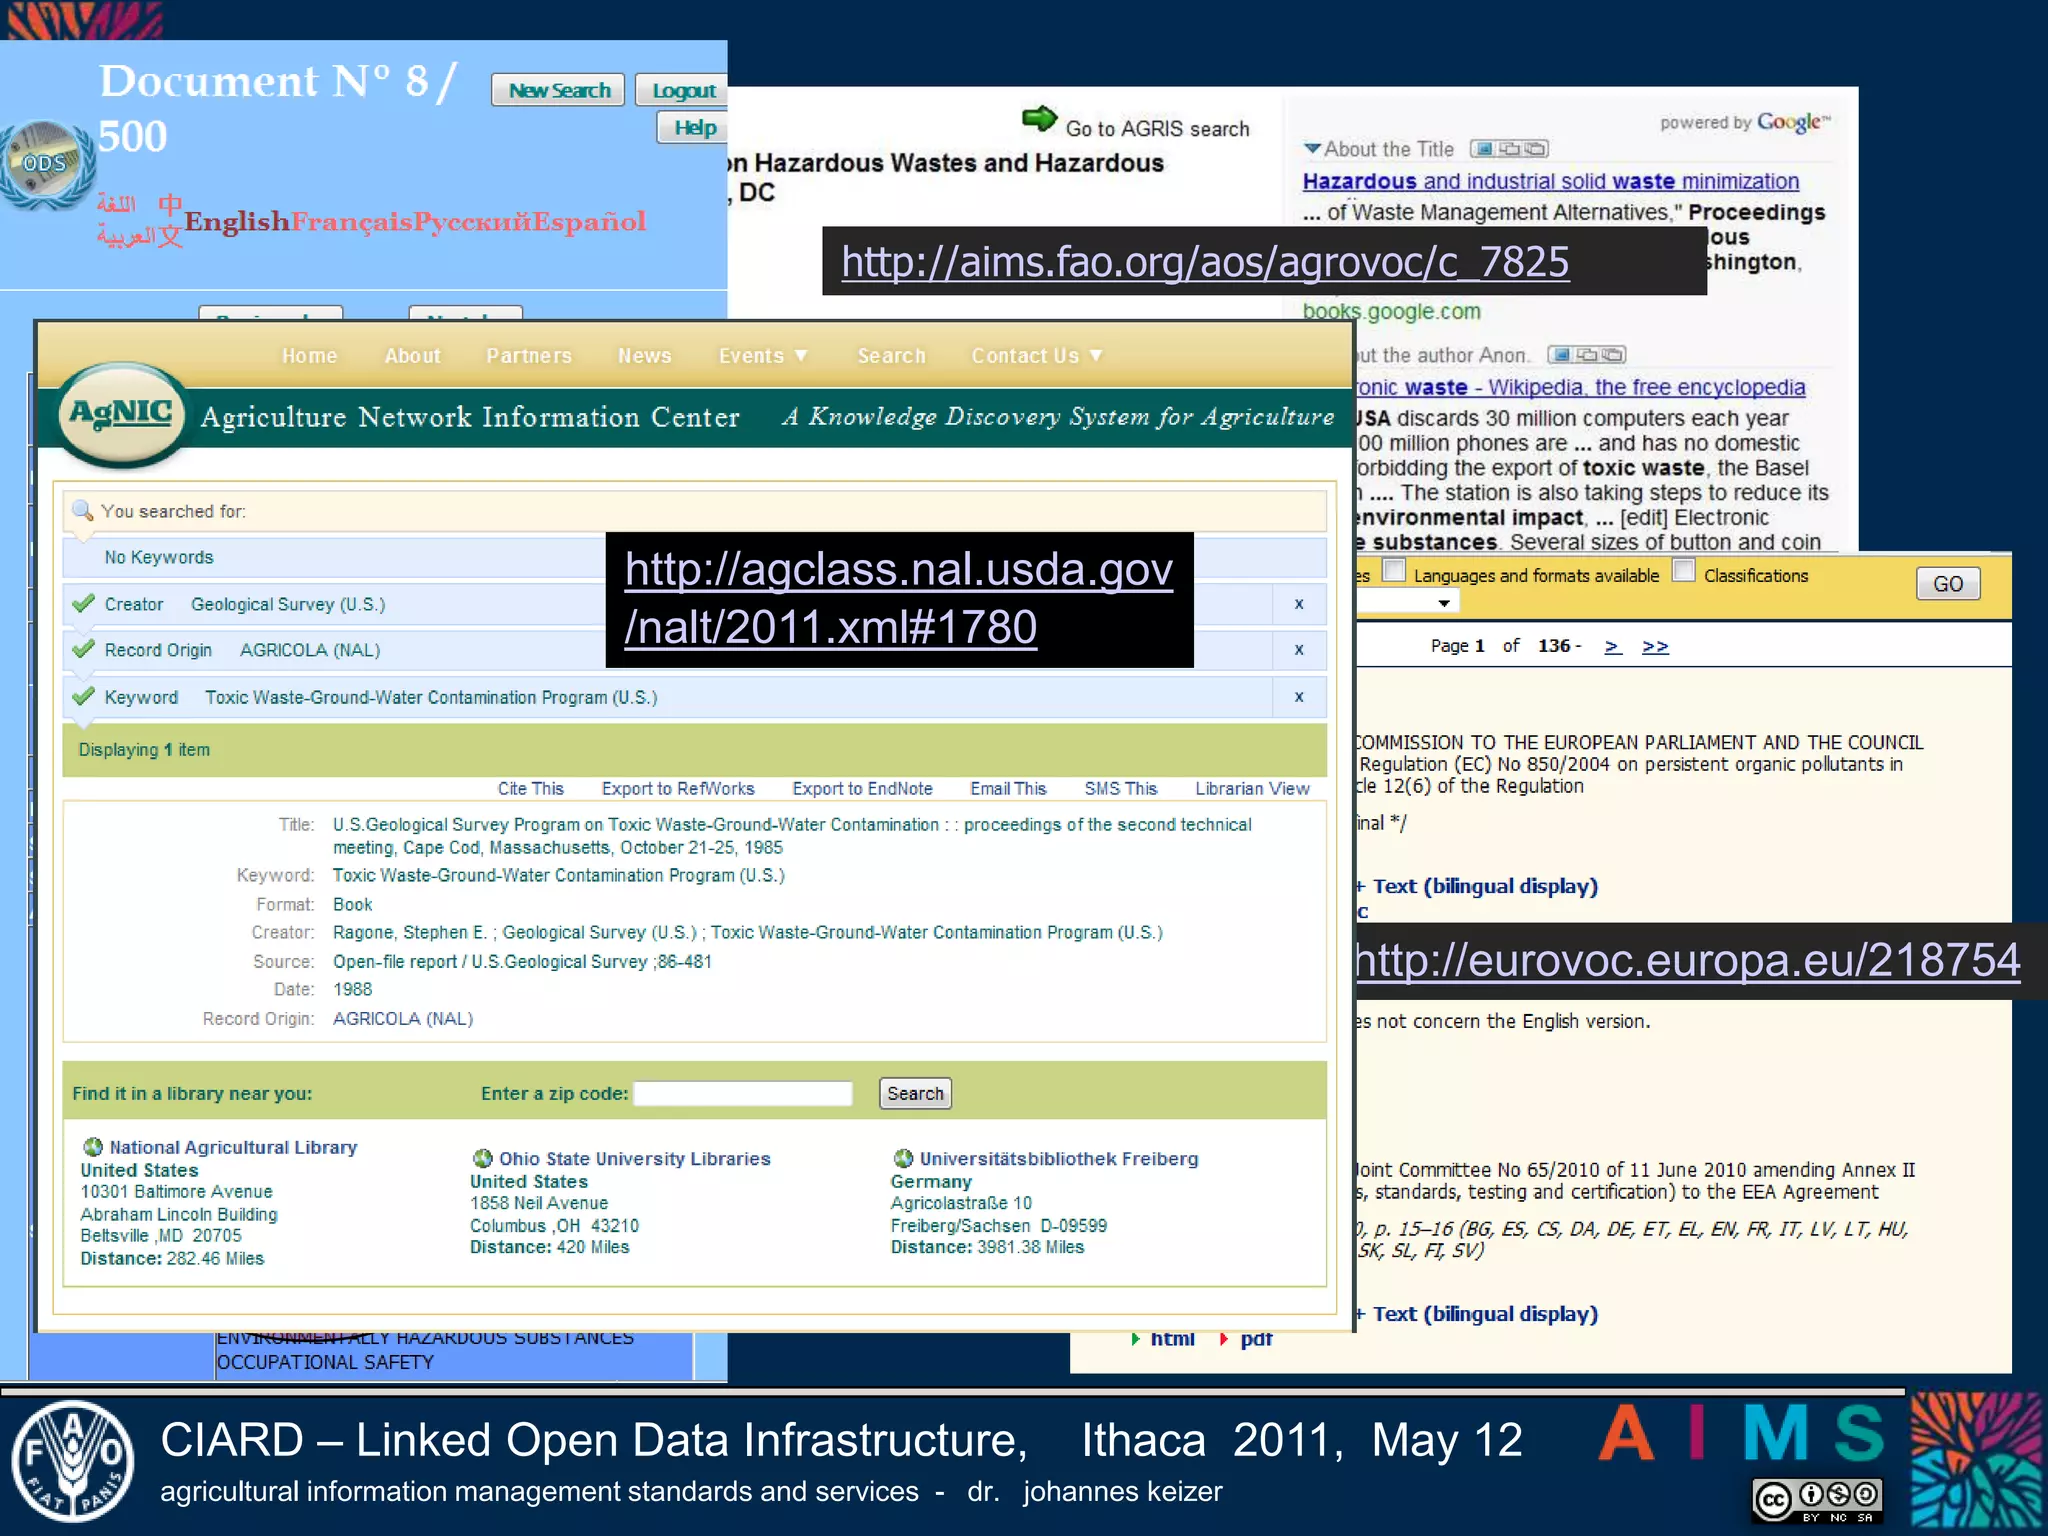Click the Ragone, Stephen E. creator link
Screen dimensions: 2048x1536
point(410,932)
